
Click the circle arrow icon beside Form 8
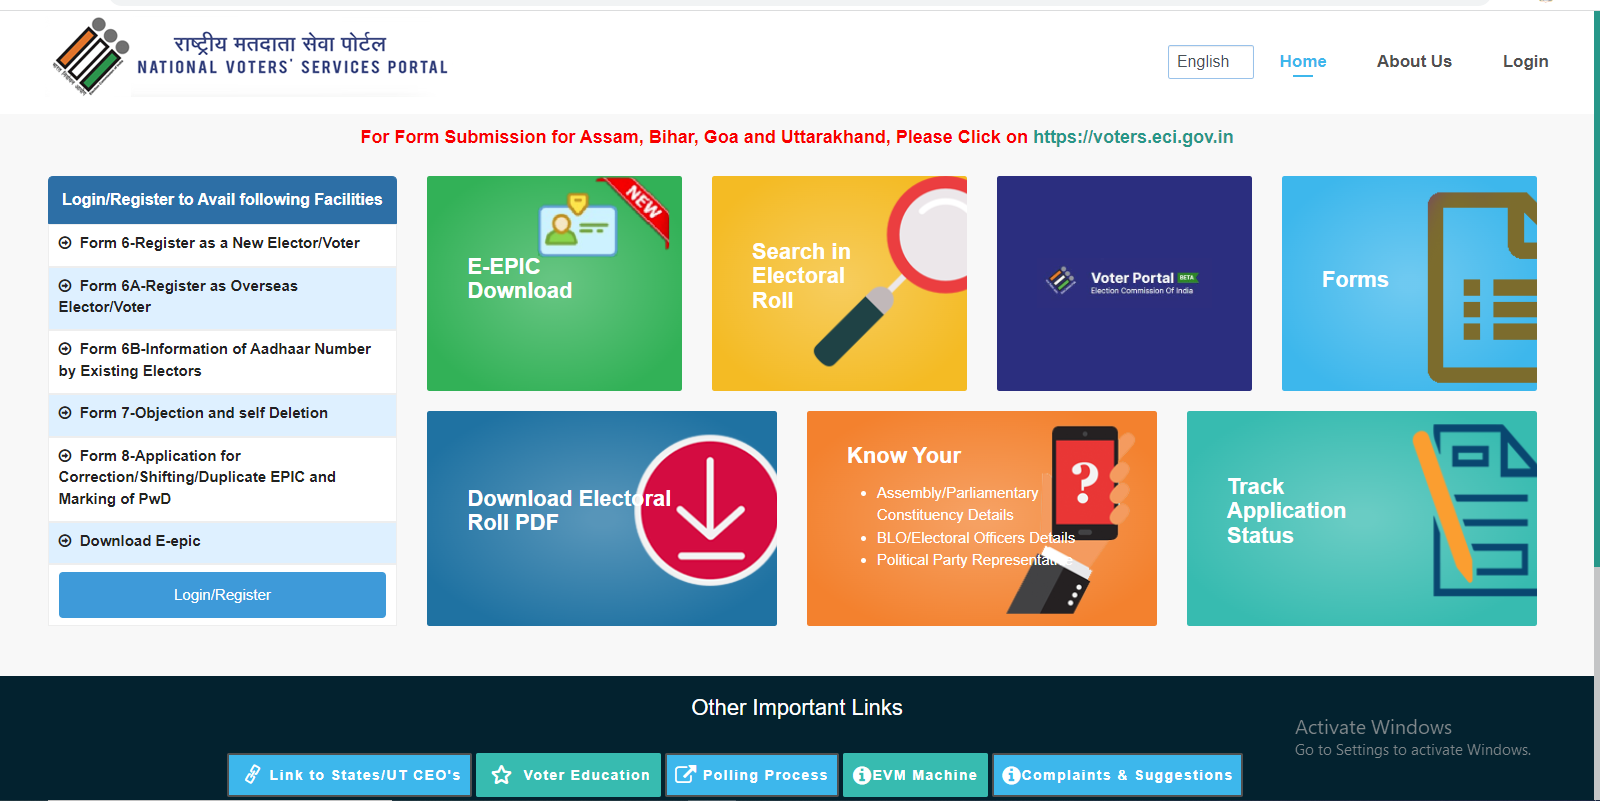(65, 456)
